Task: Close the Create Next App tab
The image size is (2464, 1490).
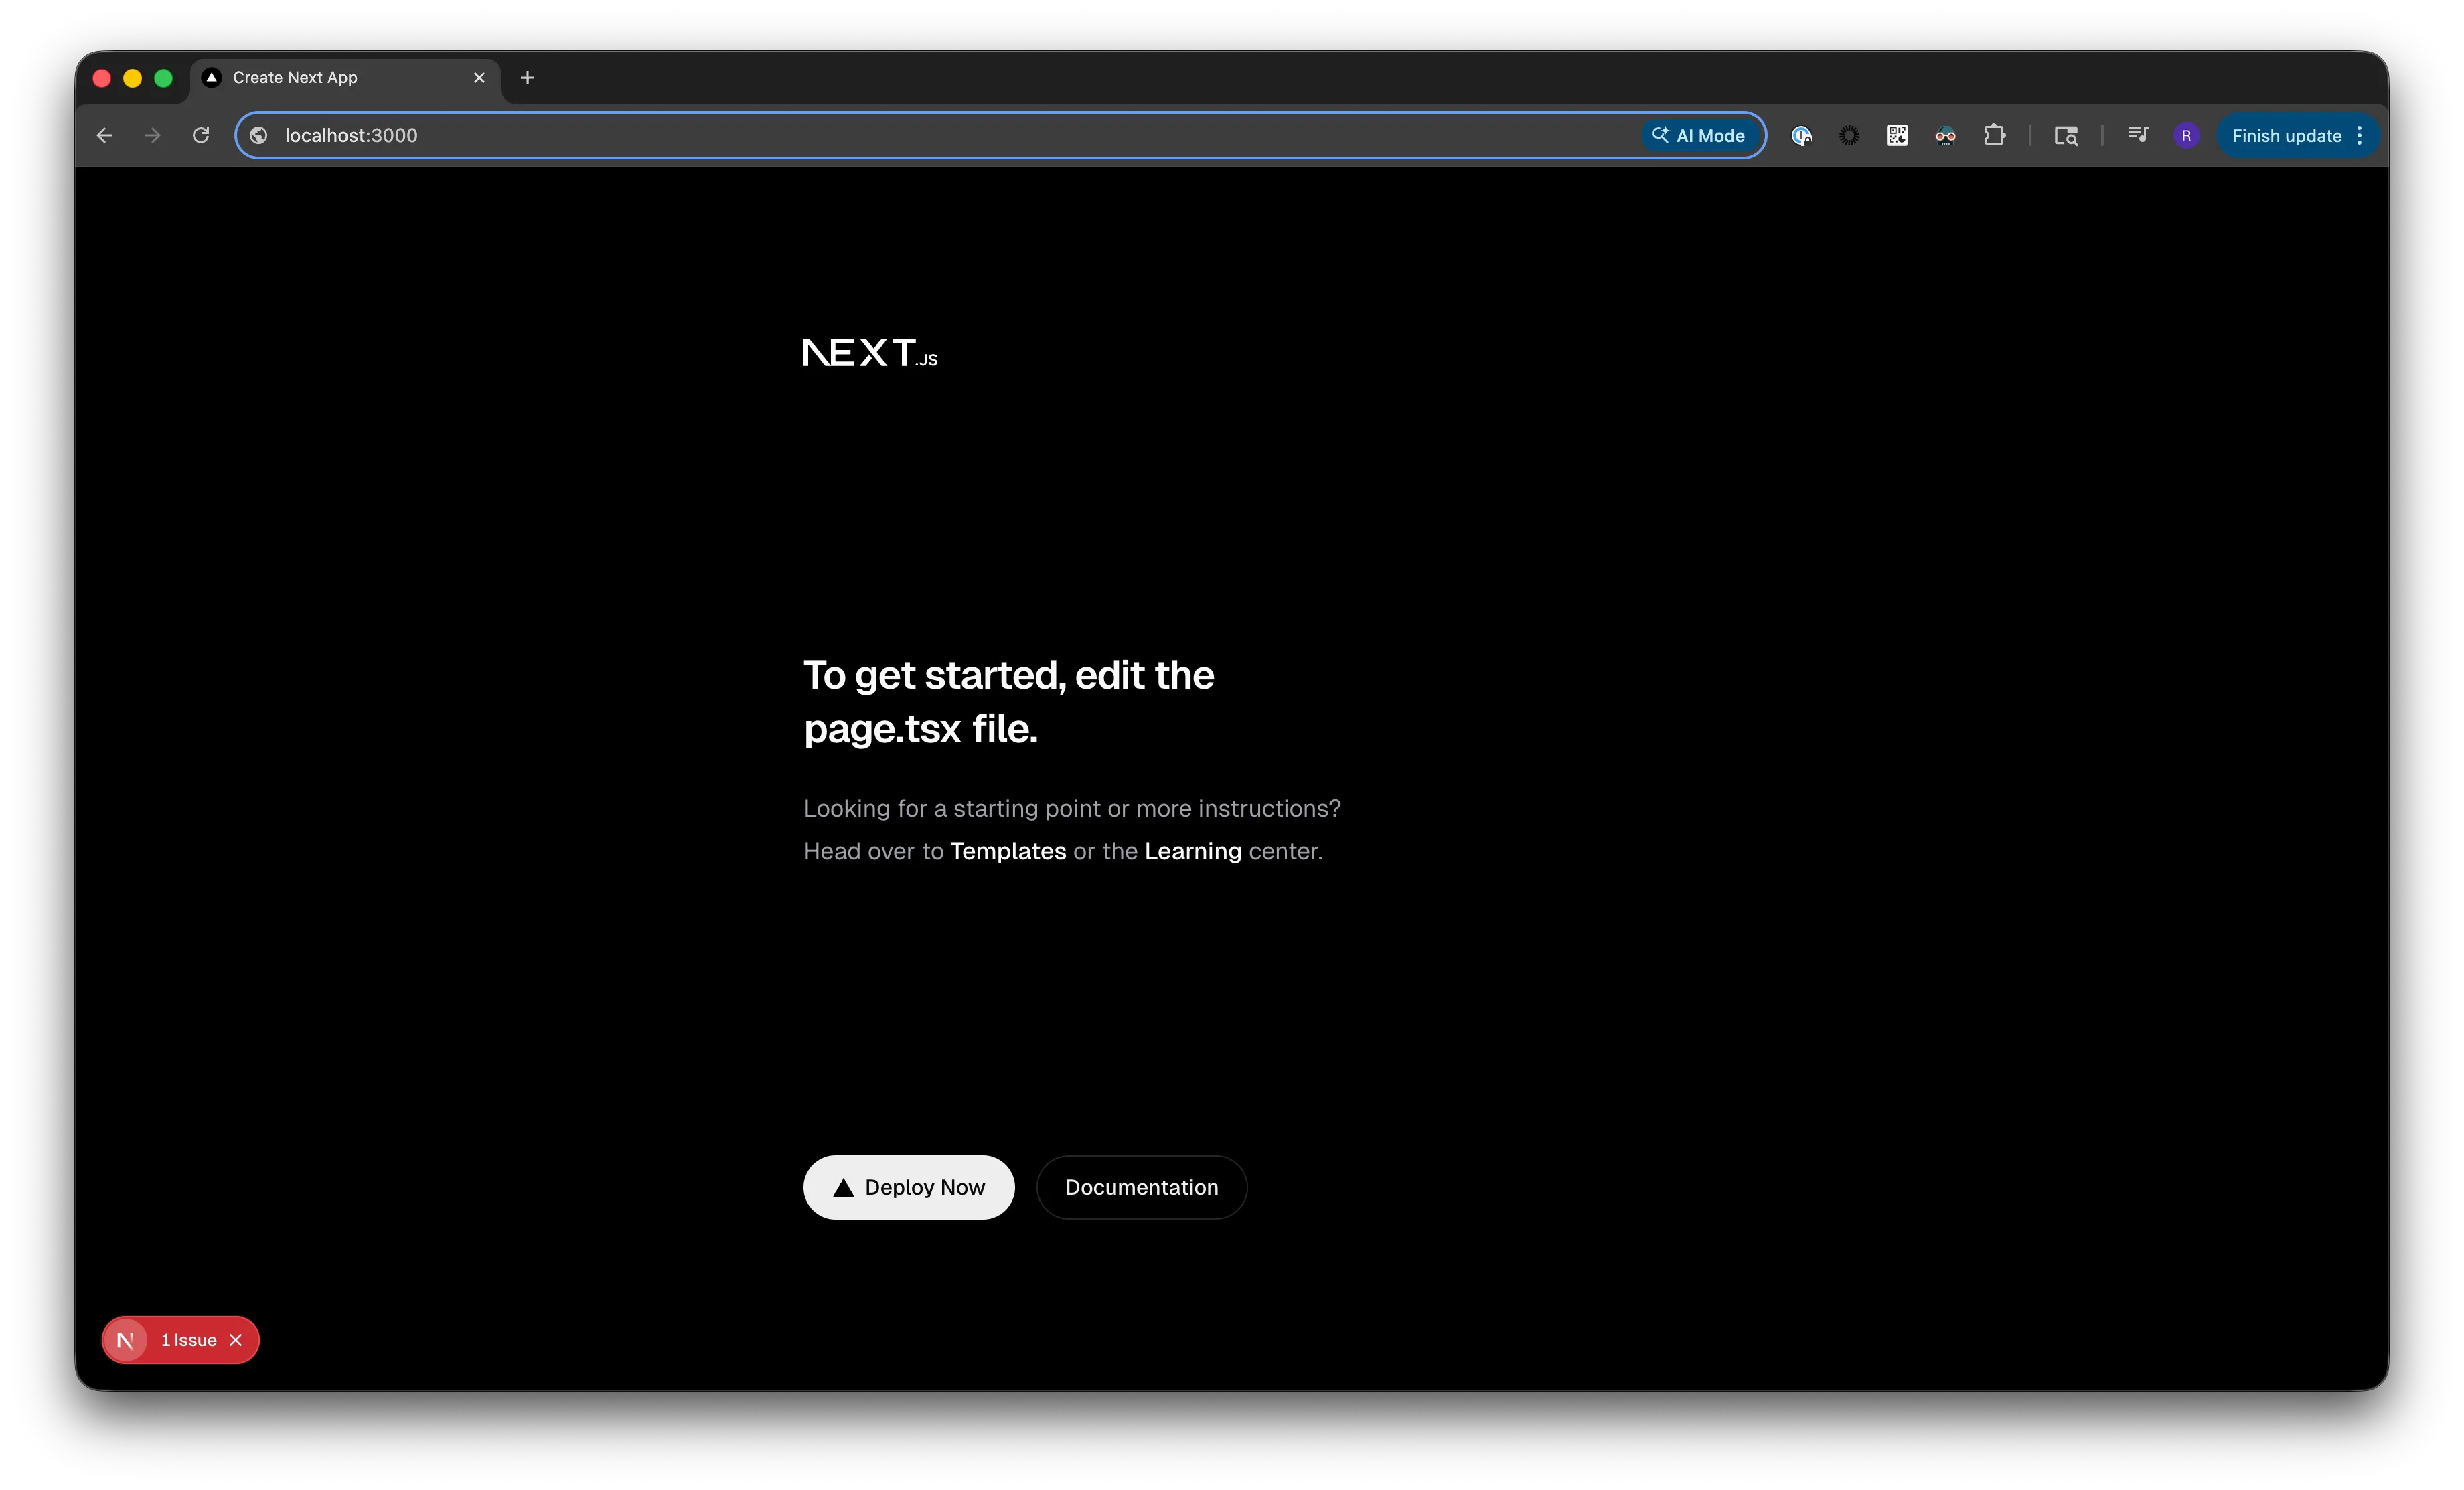Action: tap(479, 78)
